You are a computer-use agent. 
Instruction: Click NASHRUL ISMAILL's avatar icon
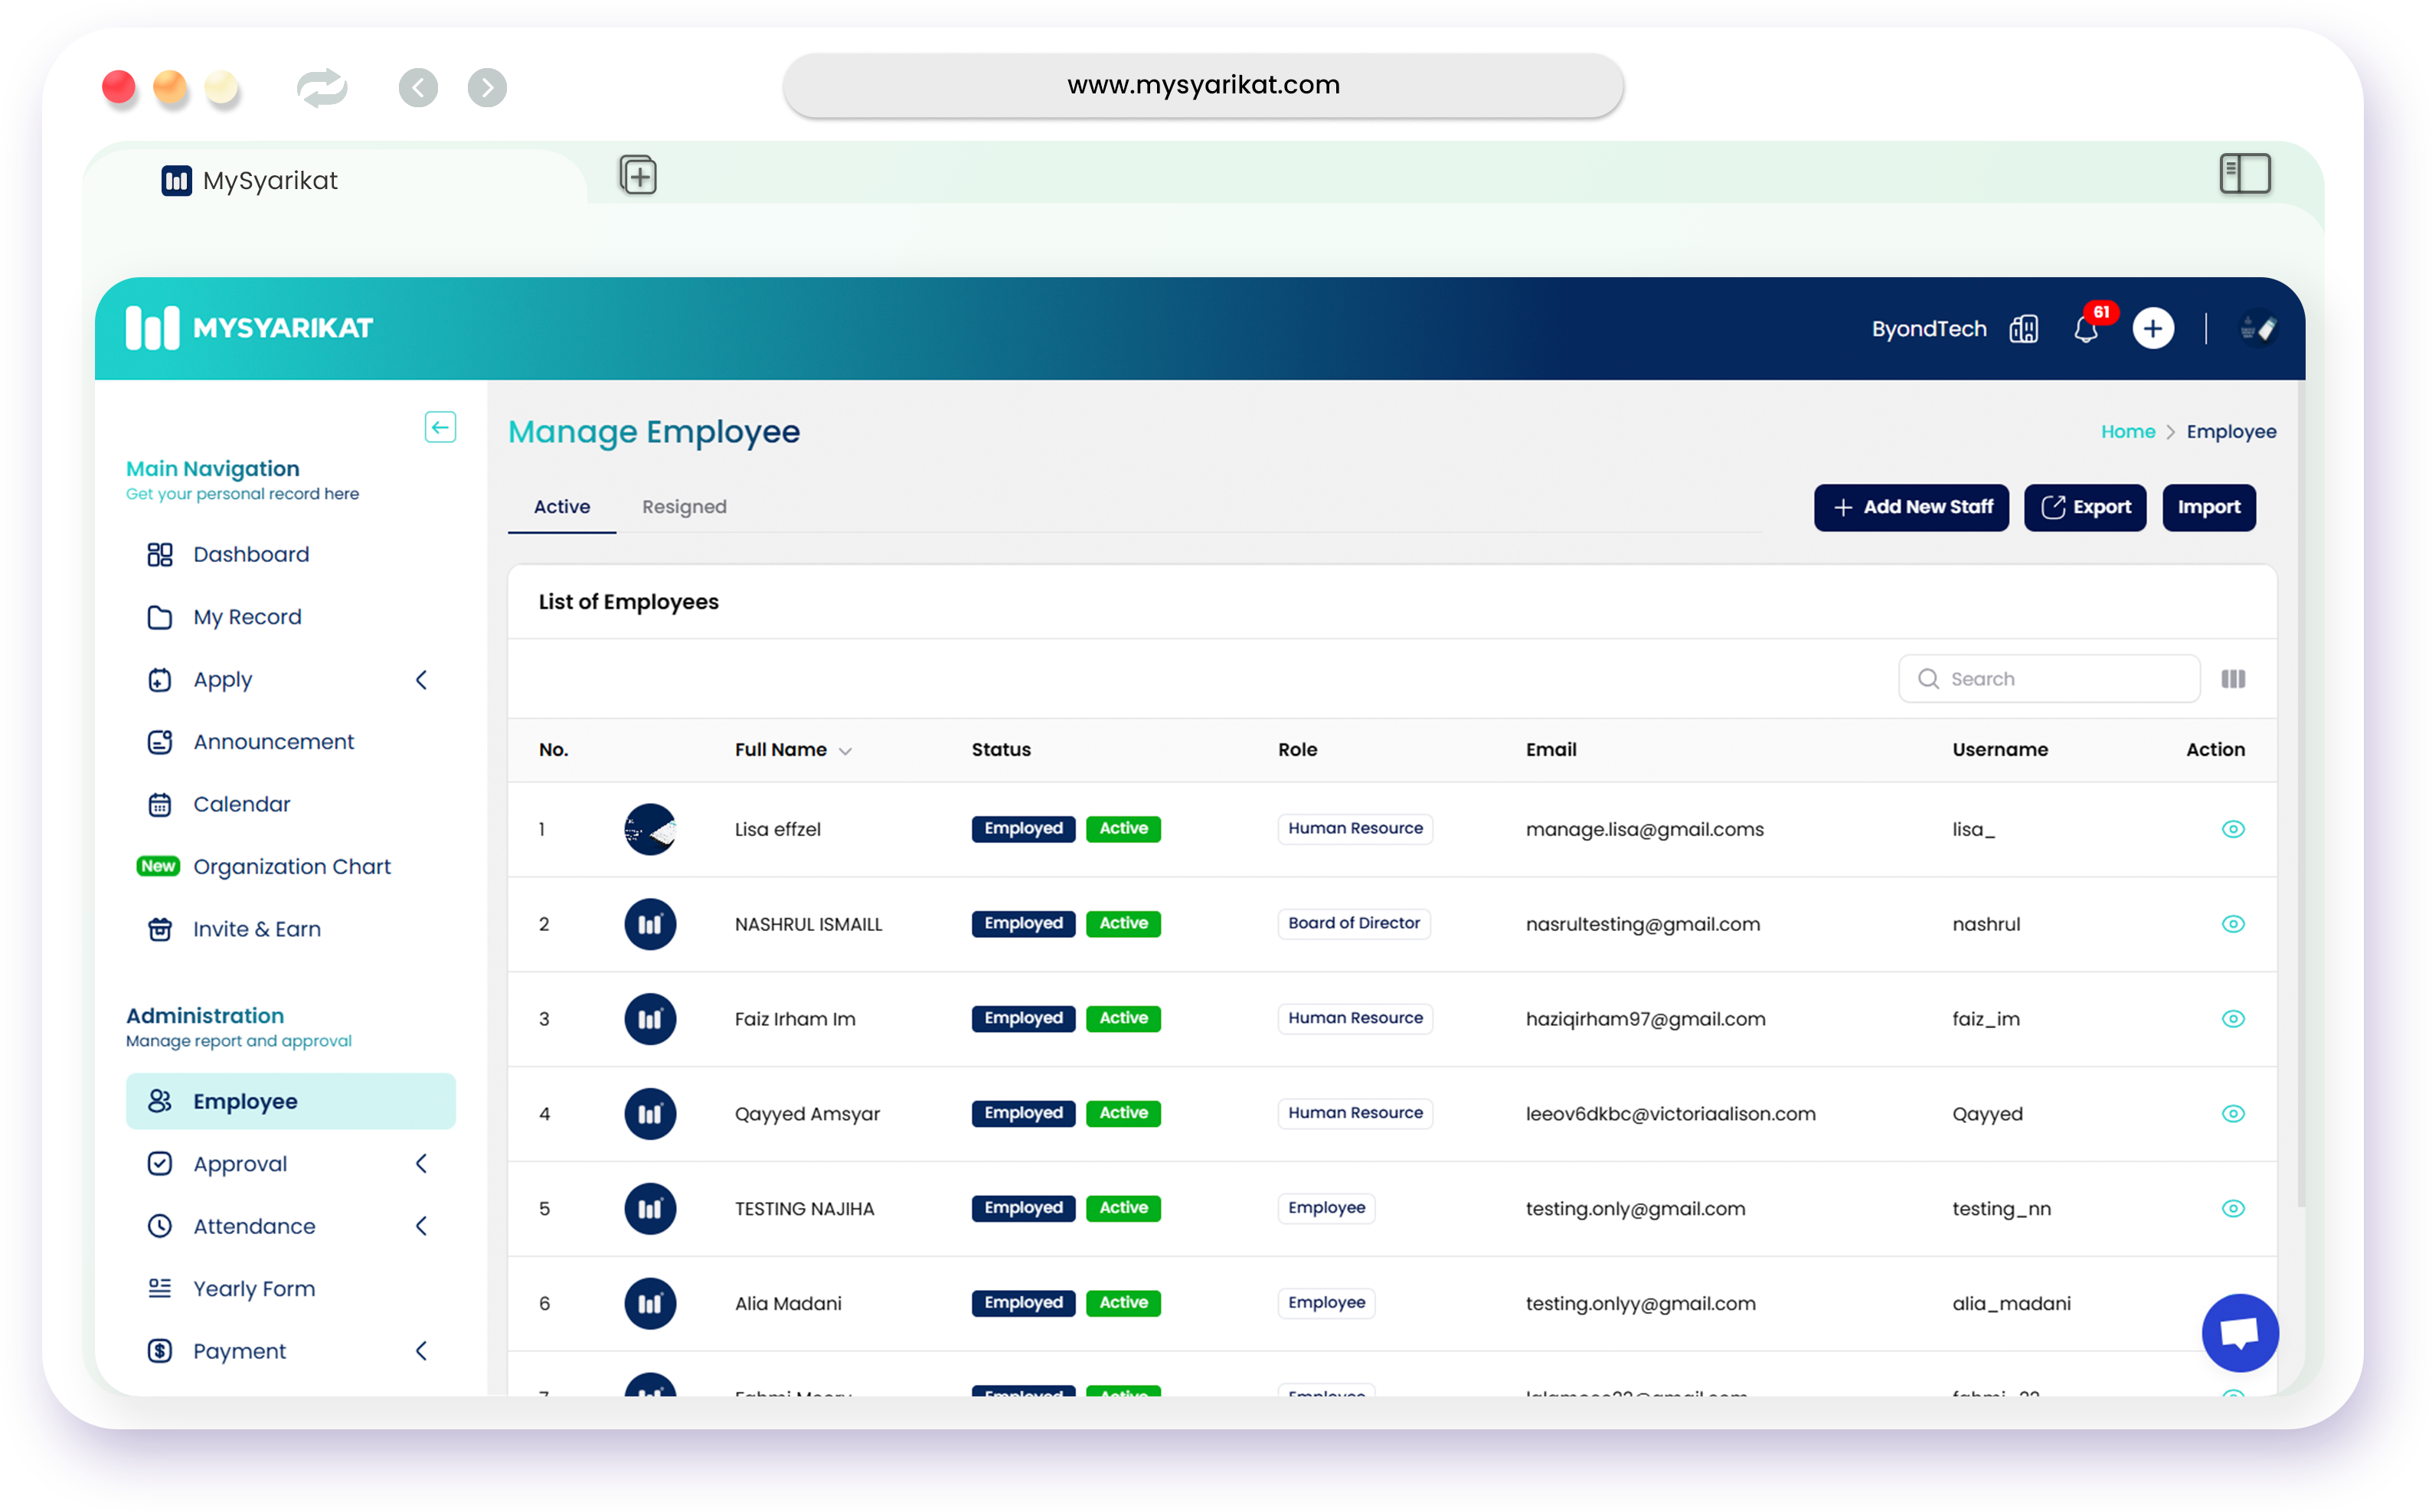[650, 925]
